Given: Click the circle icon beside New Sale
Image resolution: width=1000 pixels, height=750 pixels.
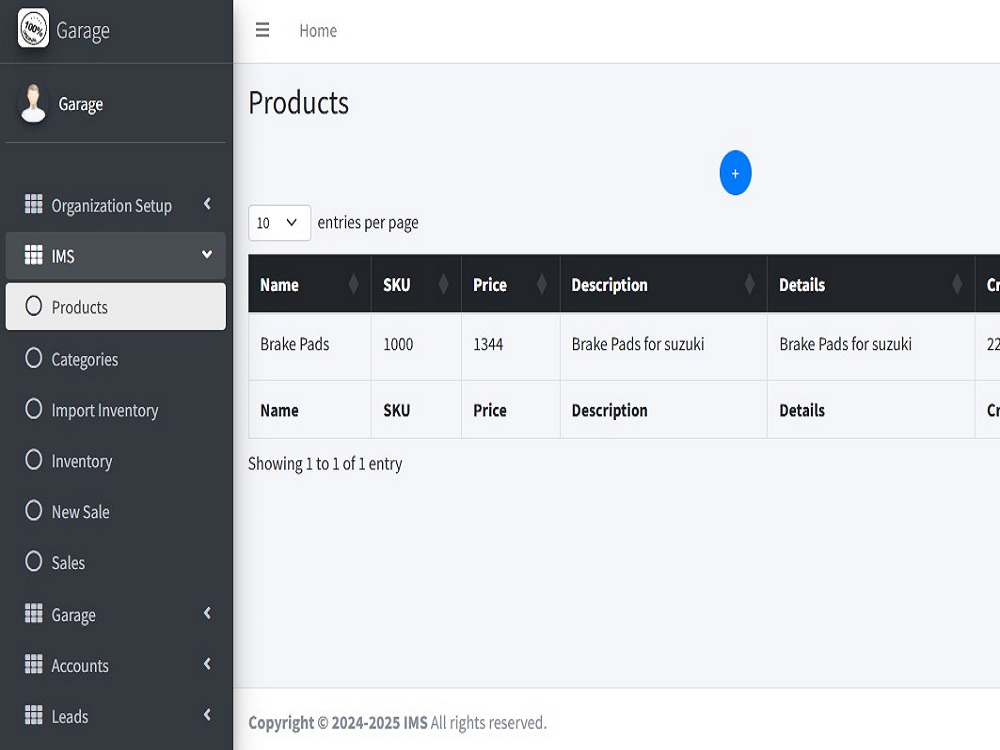Looking at the screenshot, I should click(x=34, y=510).
